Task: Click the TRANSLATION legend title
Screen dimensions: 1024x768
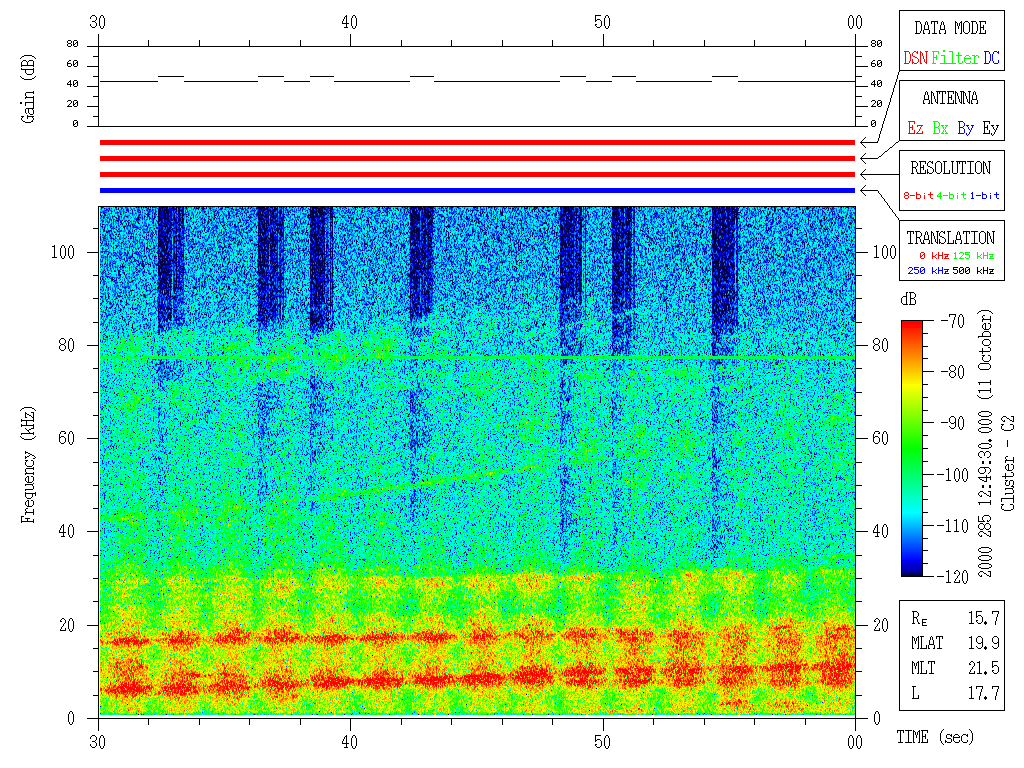Action: click(x=950, y=238)
